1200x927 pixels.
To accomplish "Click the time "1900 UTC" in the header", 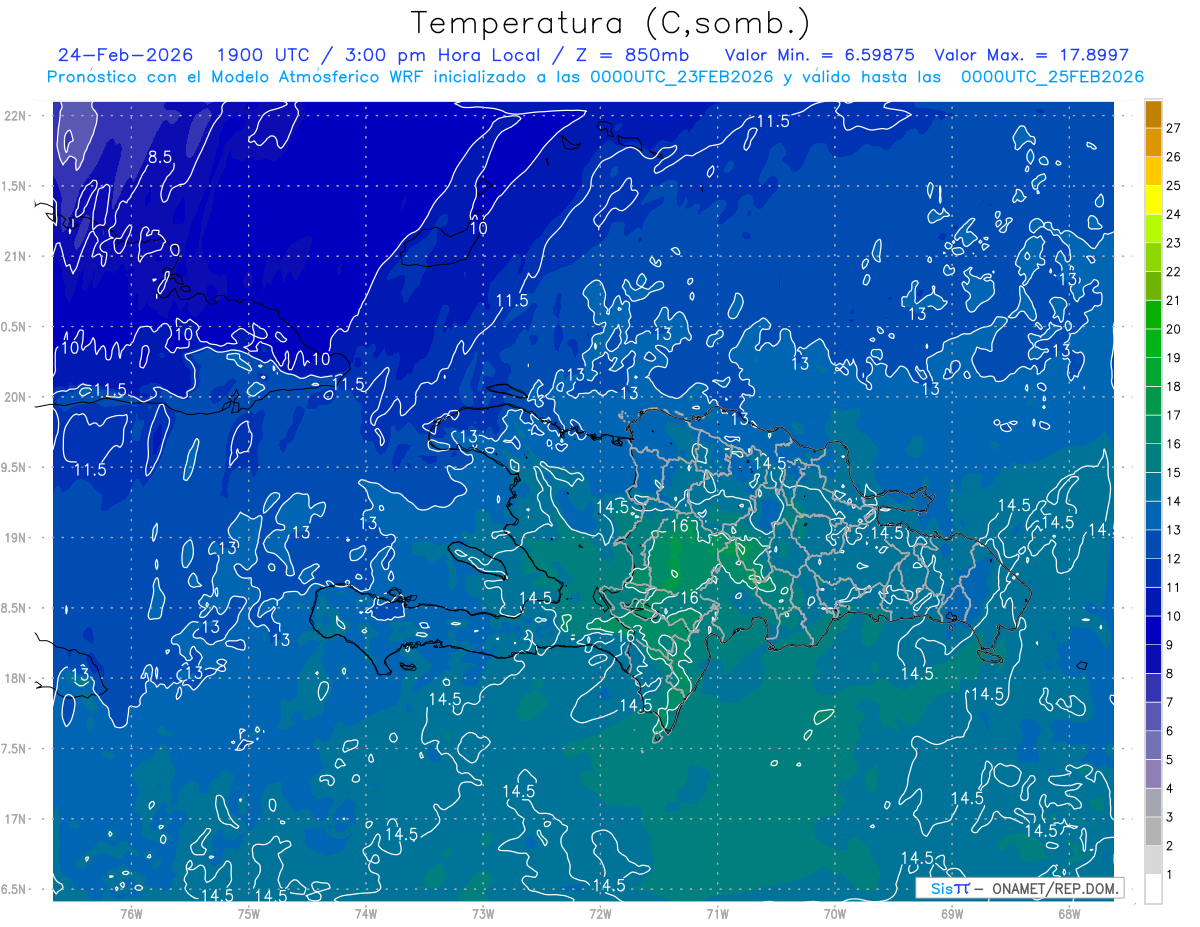I will [262, 55].
